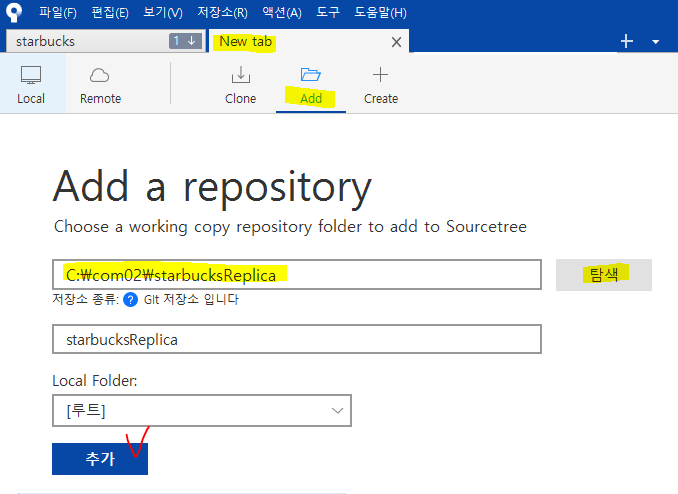
Task: Click the 'Add a repository' heading
Action: coord(212,187)
